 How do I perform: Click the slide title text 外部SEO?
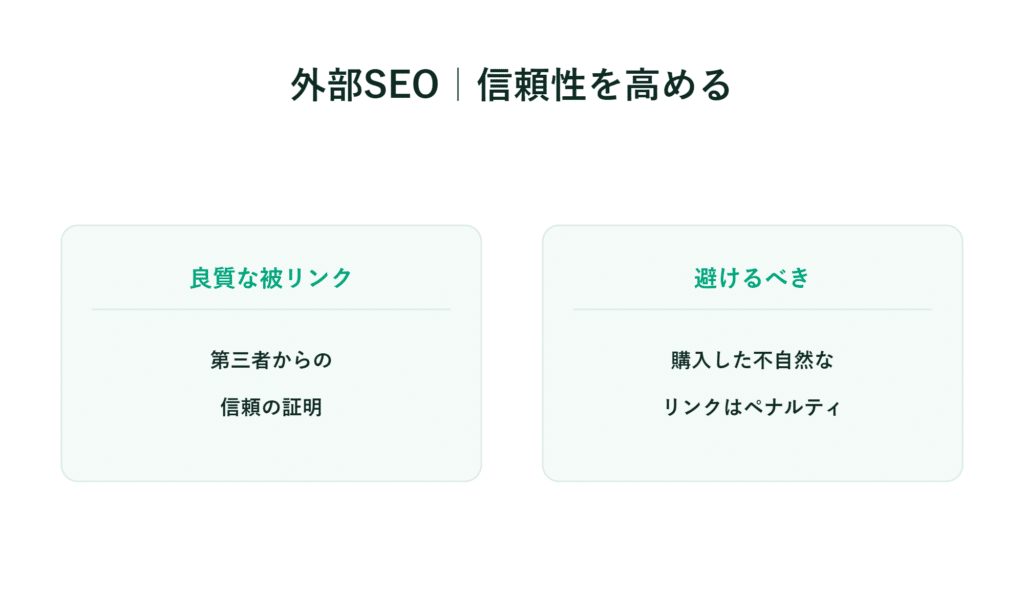coord(364,85)
